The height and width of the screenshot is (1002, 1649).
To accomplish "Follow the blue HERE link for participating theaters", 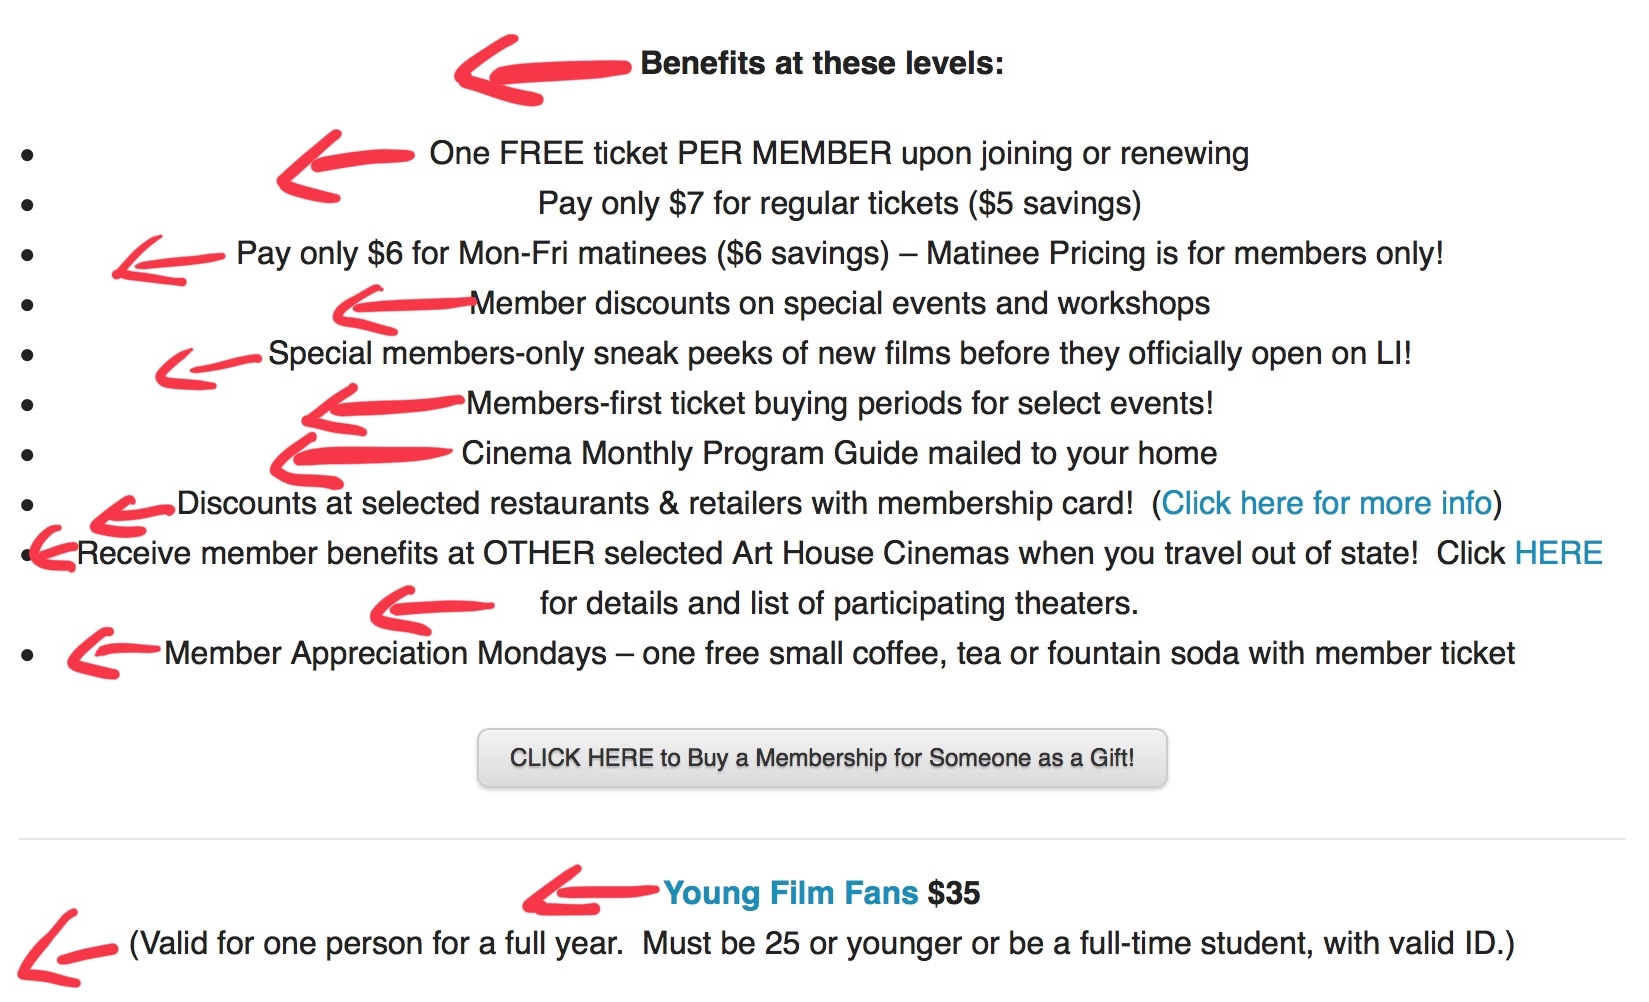I will pyautogui.click(x=1559, y=553).
